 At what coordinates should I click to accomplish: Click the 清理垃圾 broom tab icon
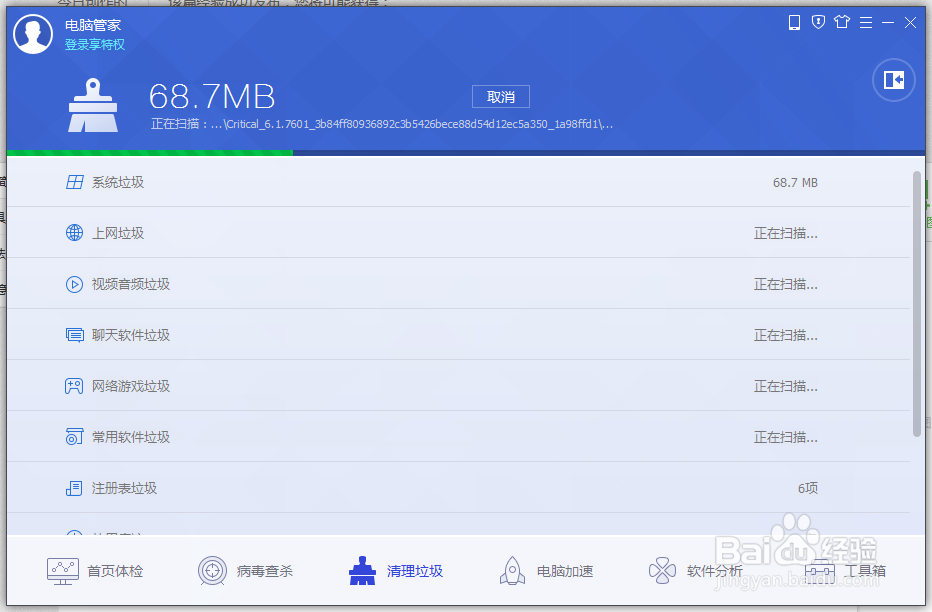click(362, 571)
